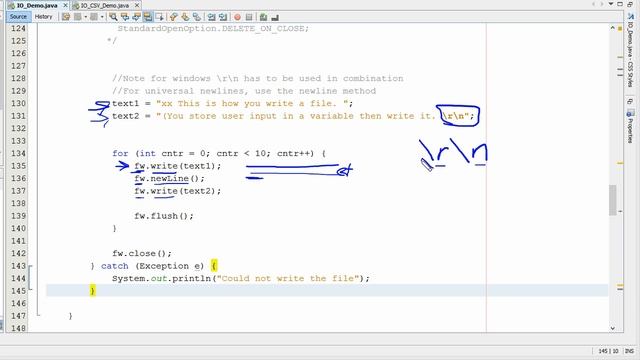Click the for loop keyword on line 134
This screenshot has width=640, height=360.
(120, 153)
